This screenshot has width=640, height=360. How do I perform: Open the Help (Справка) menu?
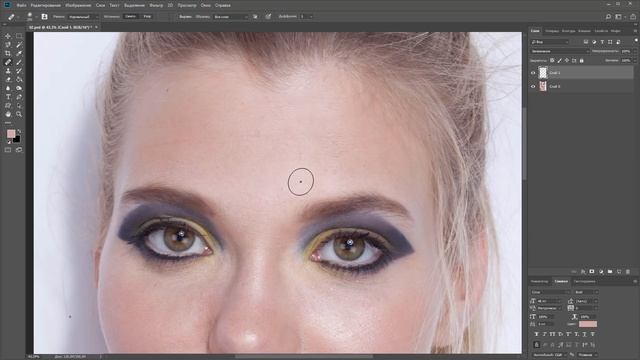coord(222,5)
